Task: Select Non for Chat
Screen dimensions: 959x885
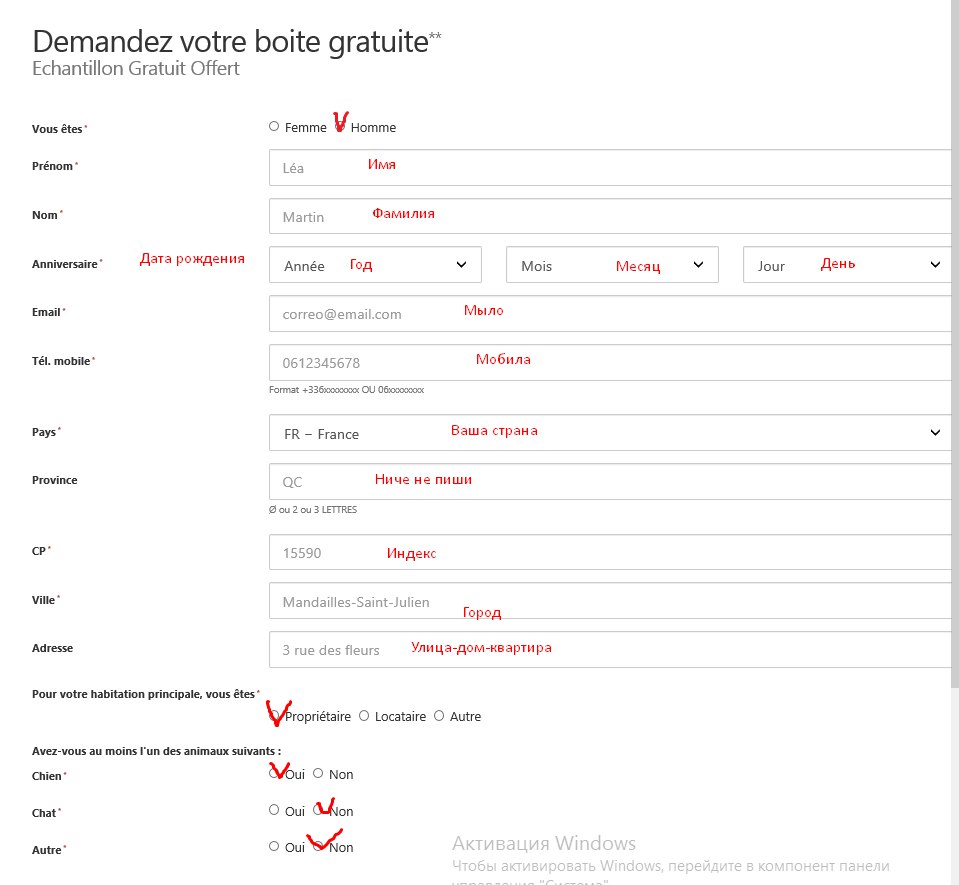Action: (x=318, y=811)
